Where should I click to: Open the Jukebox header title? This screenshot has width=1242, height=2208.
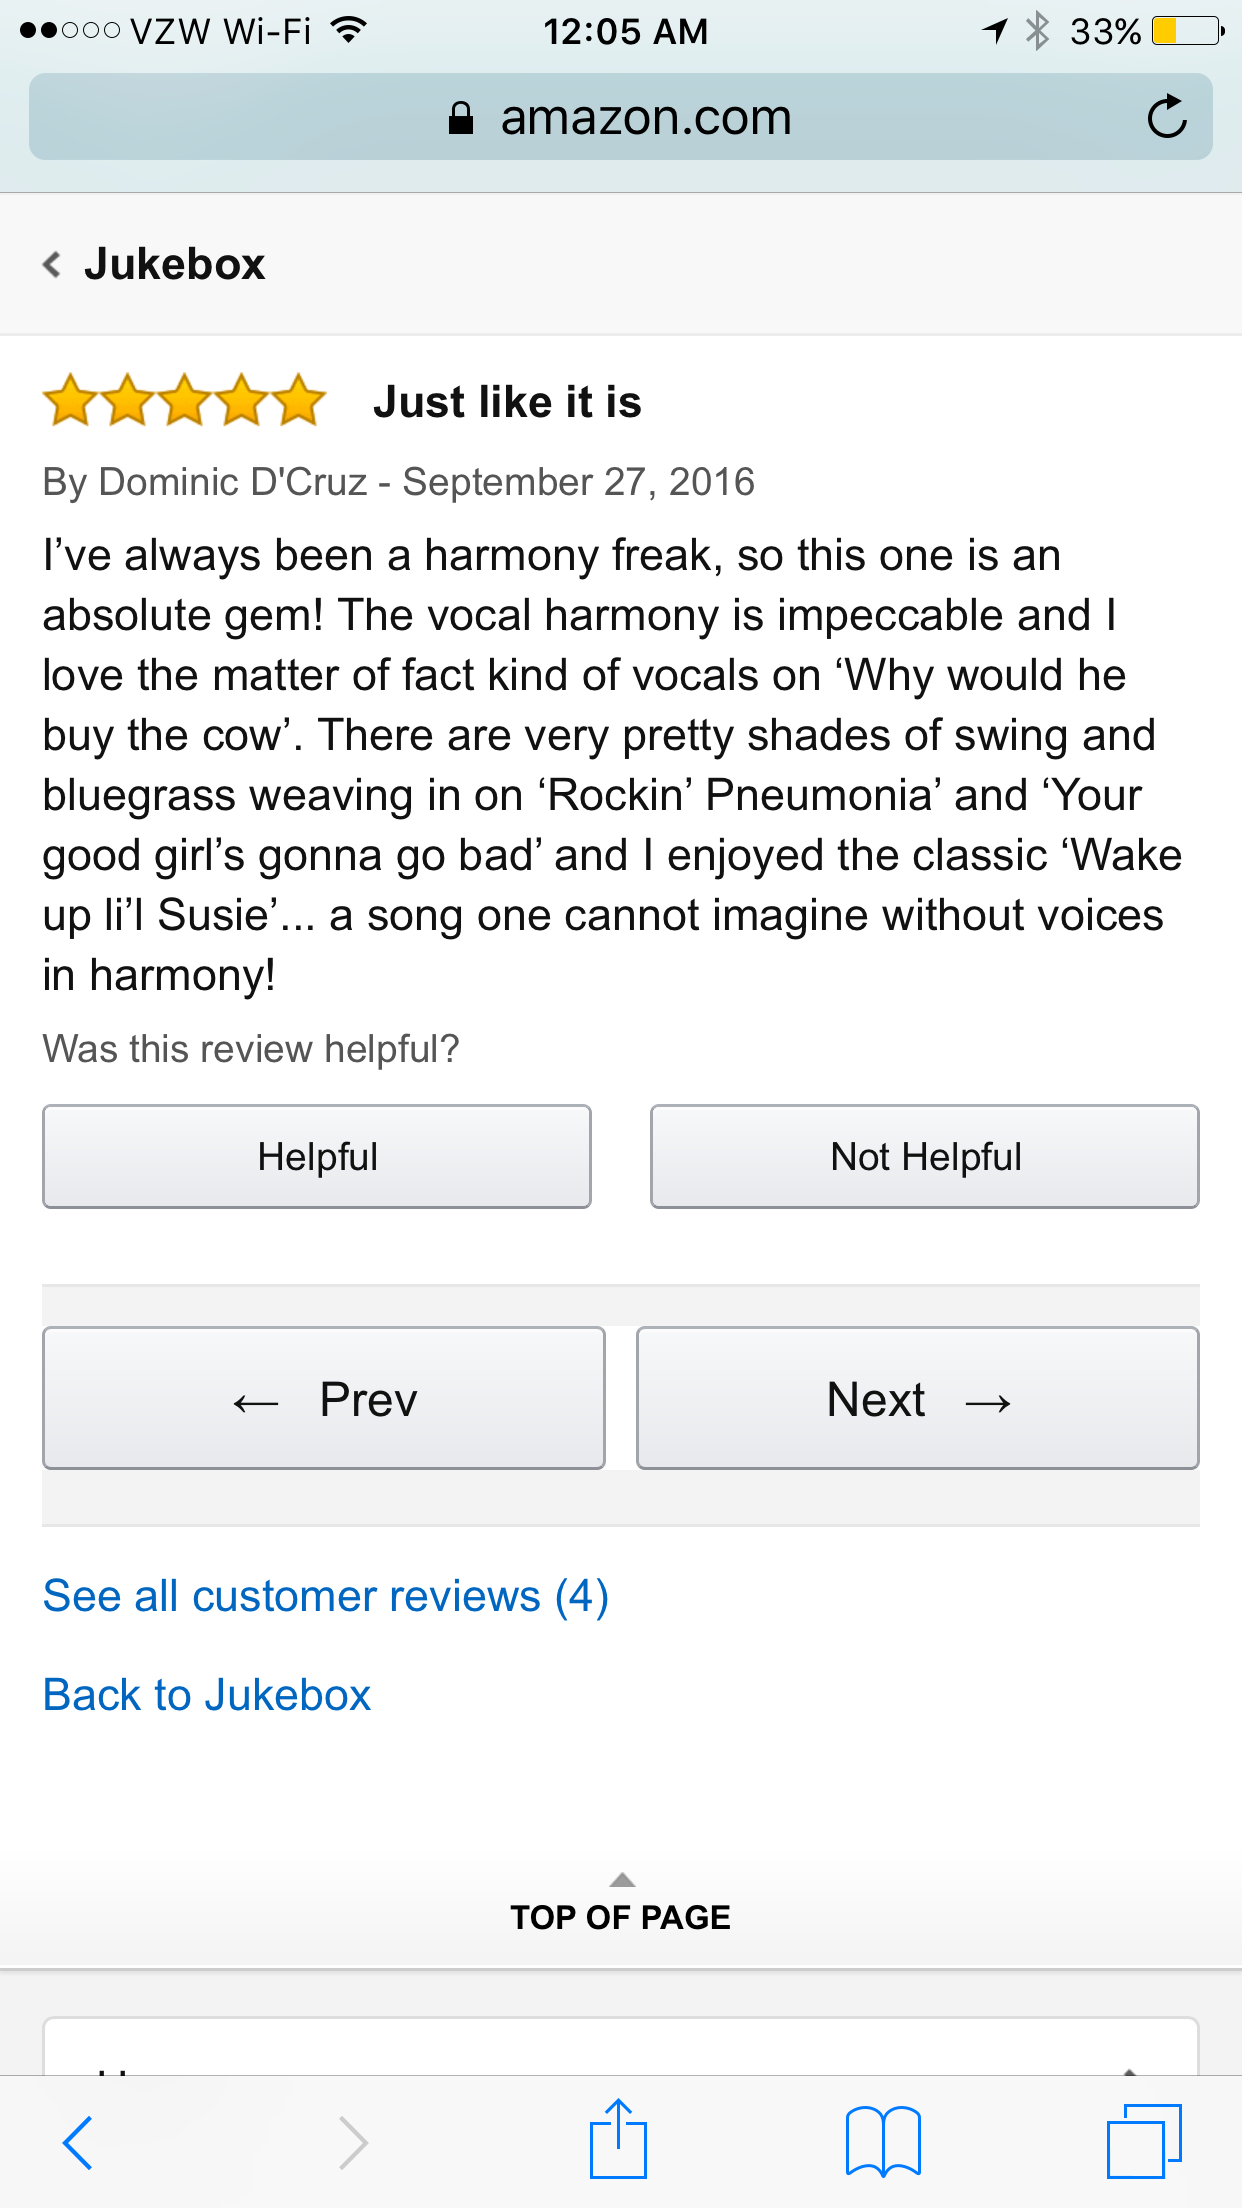pyautogui.click(x=175, y=265)
